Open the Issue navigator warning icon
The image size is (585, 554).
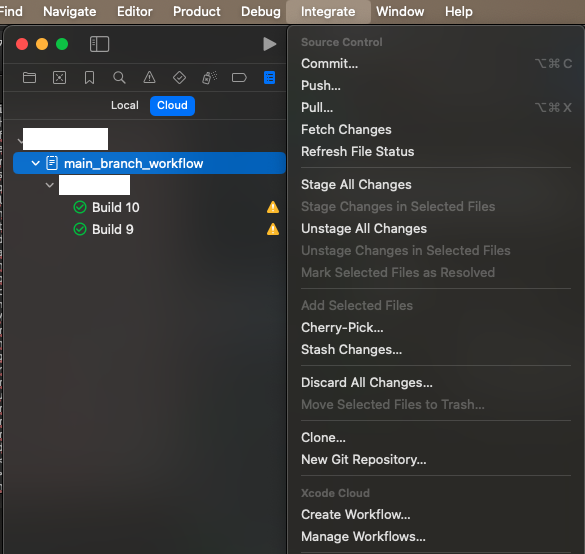(149, 78)
